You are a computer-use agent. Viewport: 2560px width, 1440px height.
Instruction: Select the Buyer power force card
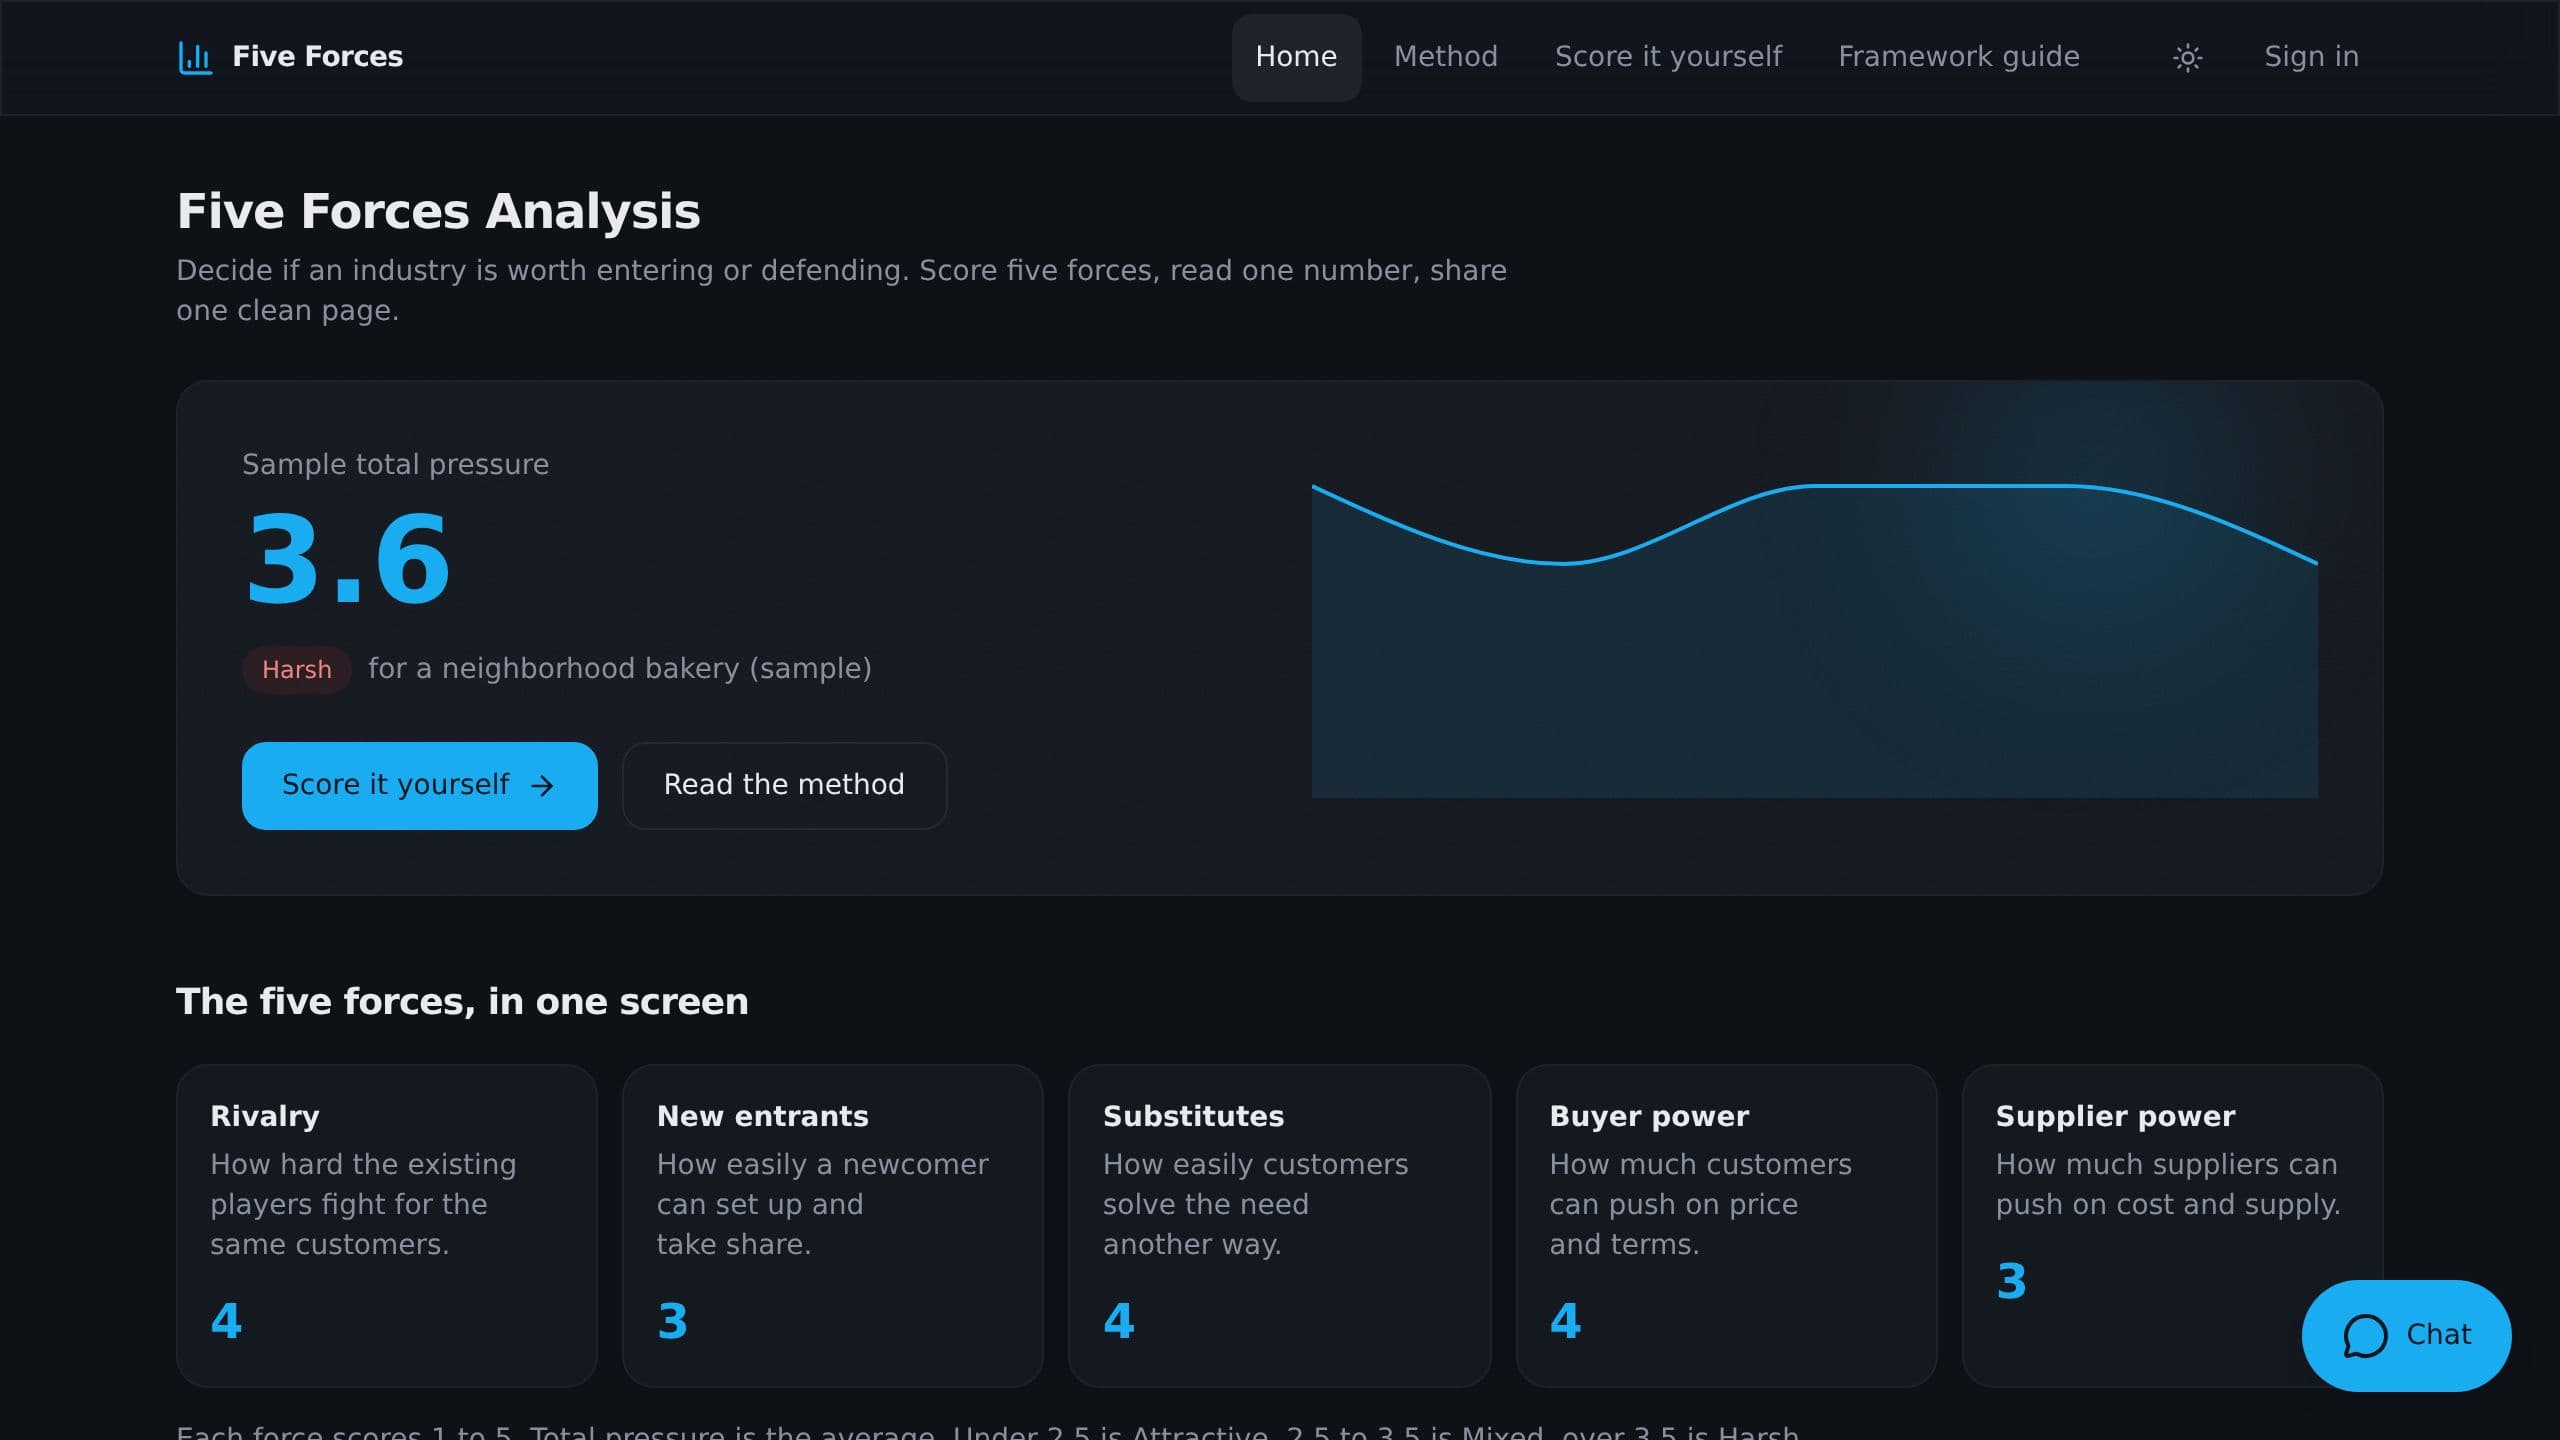click(x=1726, y=1225)
